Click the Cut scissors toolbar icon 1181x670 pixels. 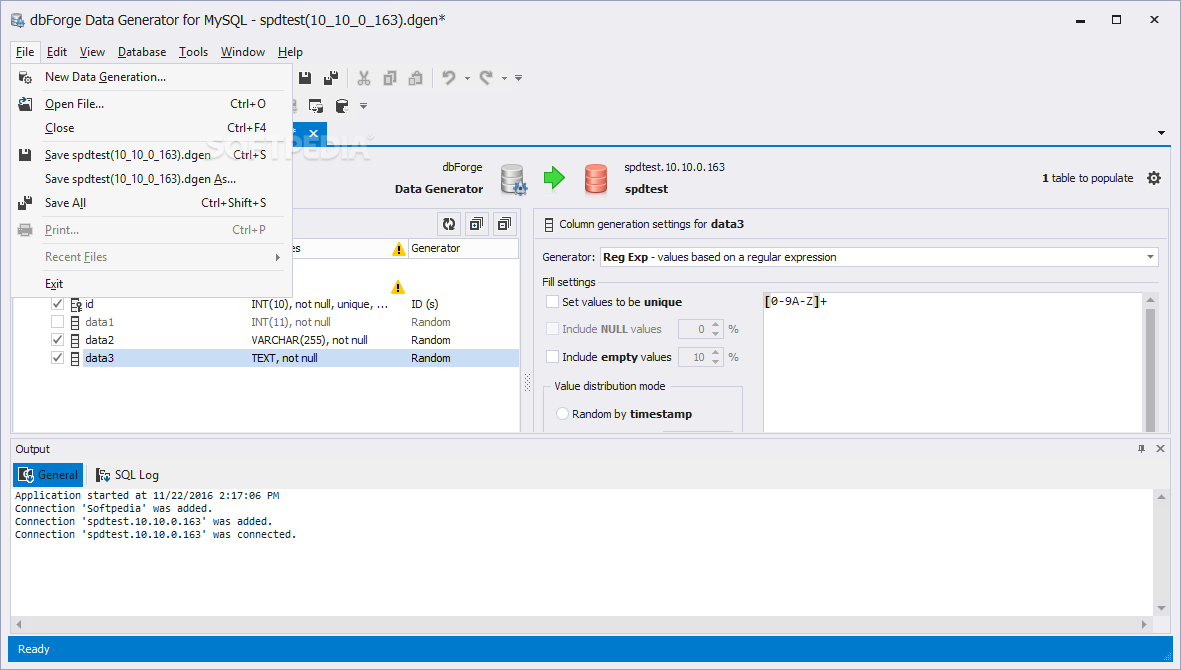click(x=364, y=78)
